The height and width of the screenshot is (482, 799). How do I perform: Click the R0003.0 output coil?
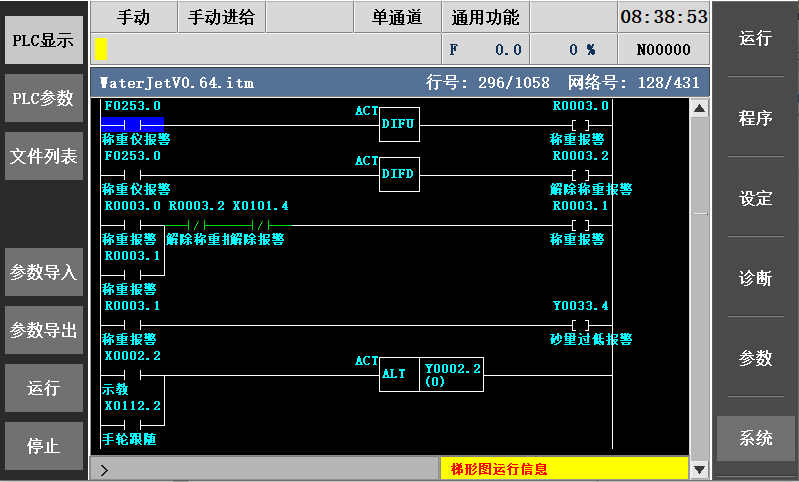[x=580, y=125]
